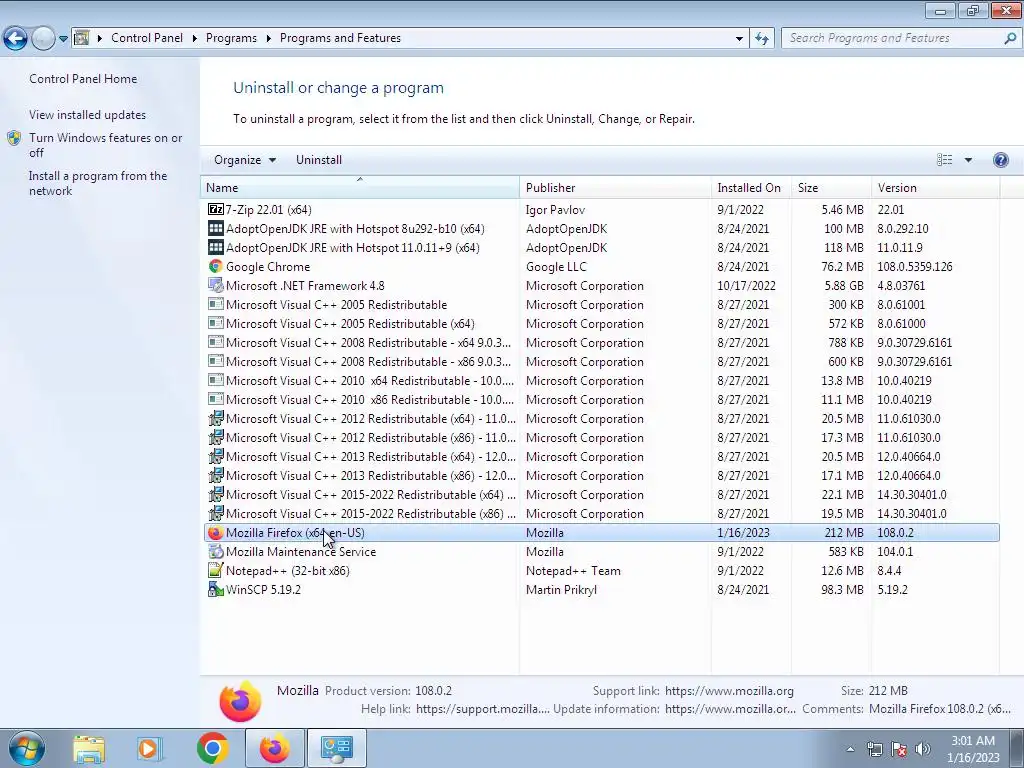Click the search magnifier icon

tap(1010, 39)
